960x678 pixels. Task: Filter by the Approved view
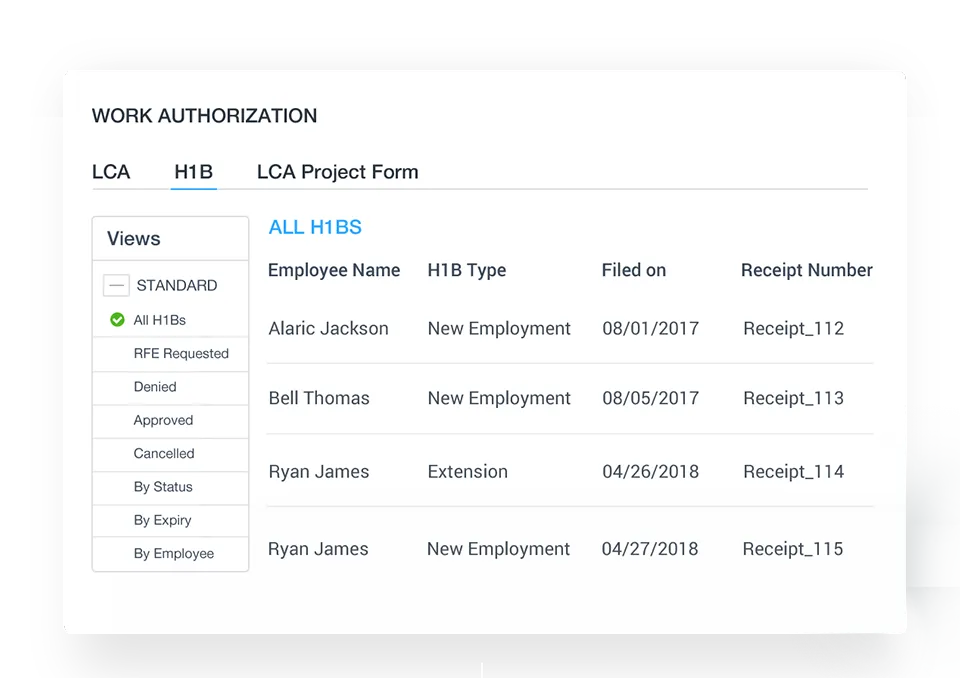[163, 421]
